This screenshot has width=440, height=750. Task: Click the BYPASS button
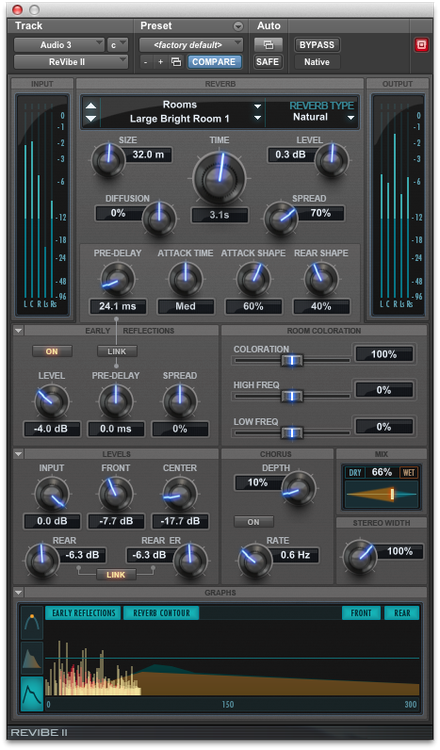point(317,45)
